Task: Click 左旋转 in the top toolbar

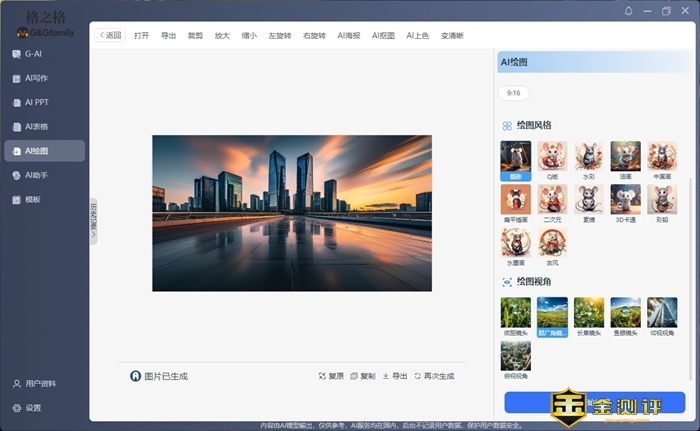Action: pyautogui.click(x=280, y=35)
